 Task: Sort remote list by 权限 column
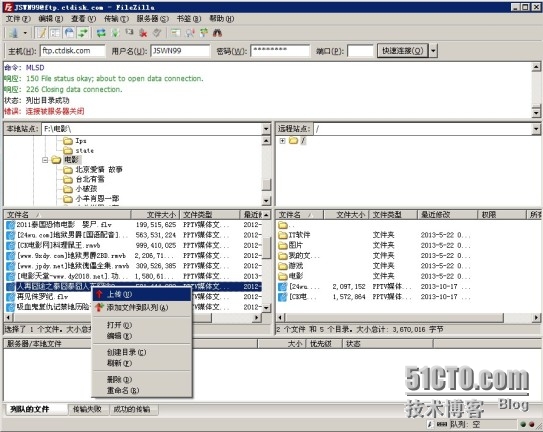502,215
